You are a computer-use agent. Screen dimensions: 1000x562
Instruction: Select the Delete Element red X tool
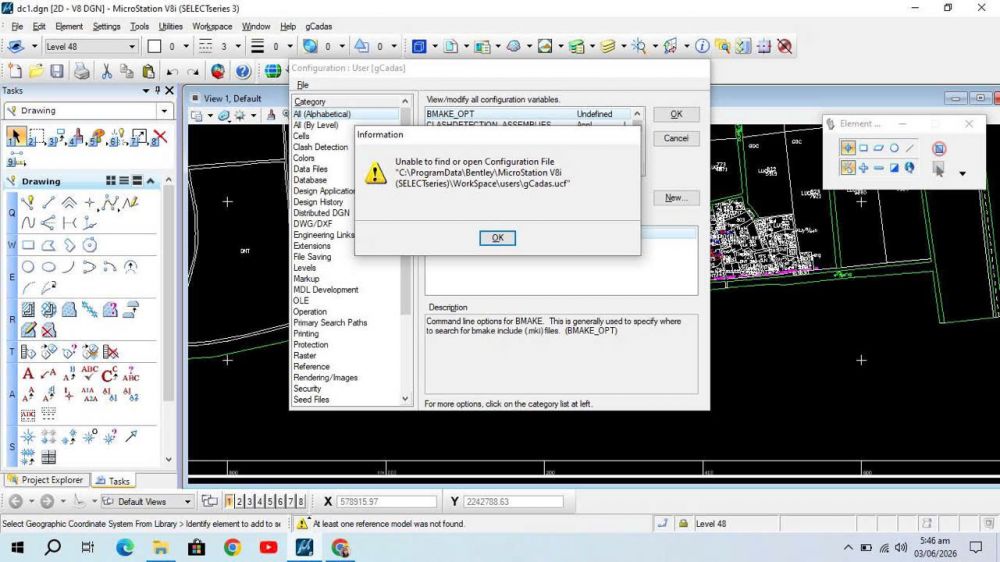160,136
